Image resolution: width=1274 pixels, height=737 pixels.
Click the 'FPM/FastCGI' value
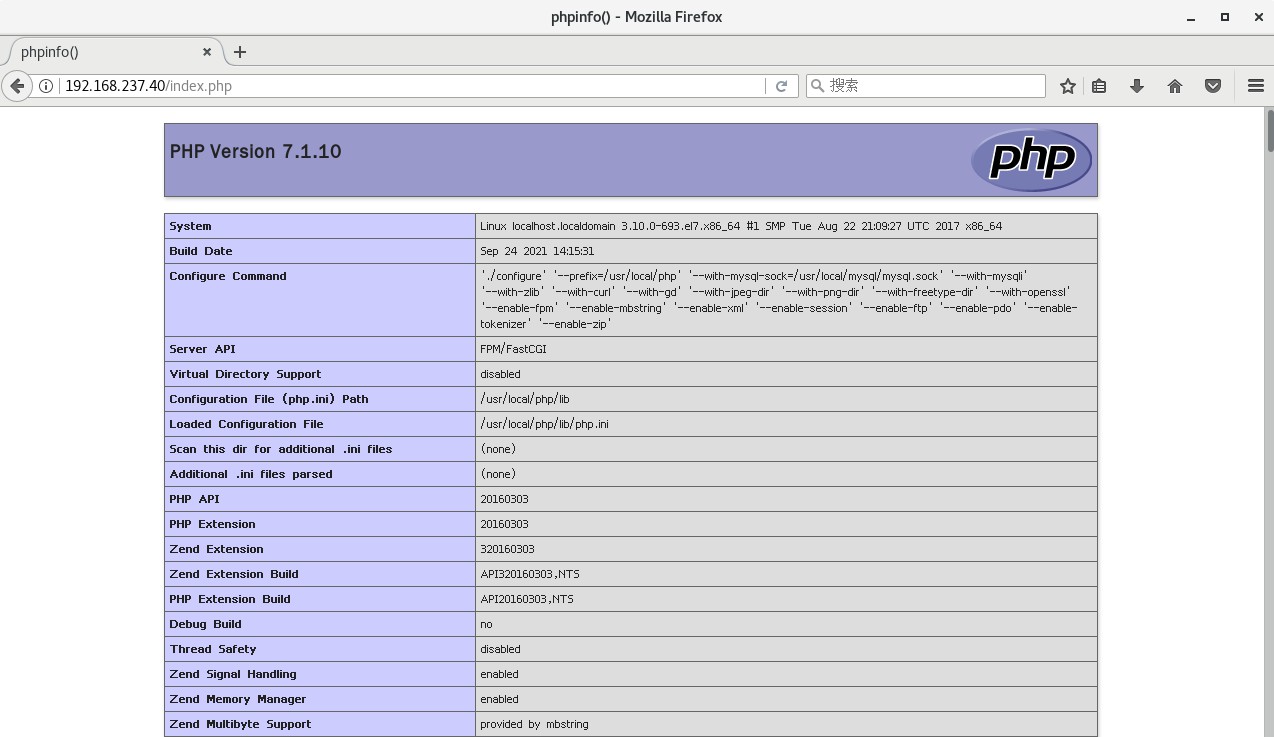point(513,349)
